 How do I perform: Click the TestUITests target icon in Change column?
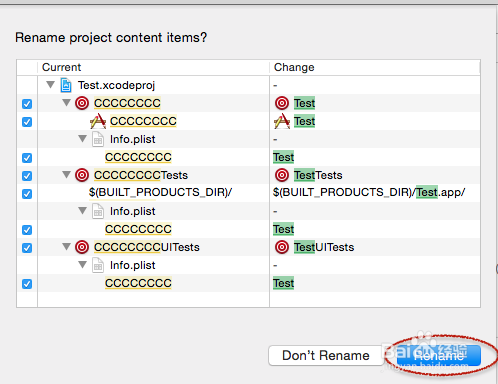point(282,247)
